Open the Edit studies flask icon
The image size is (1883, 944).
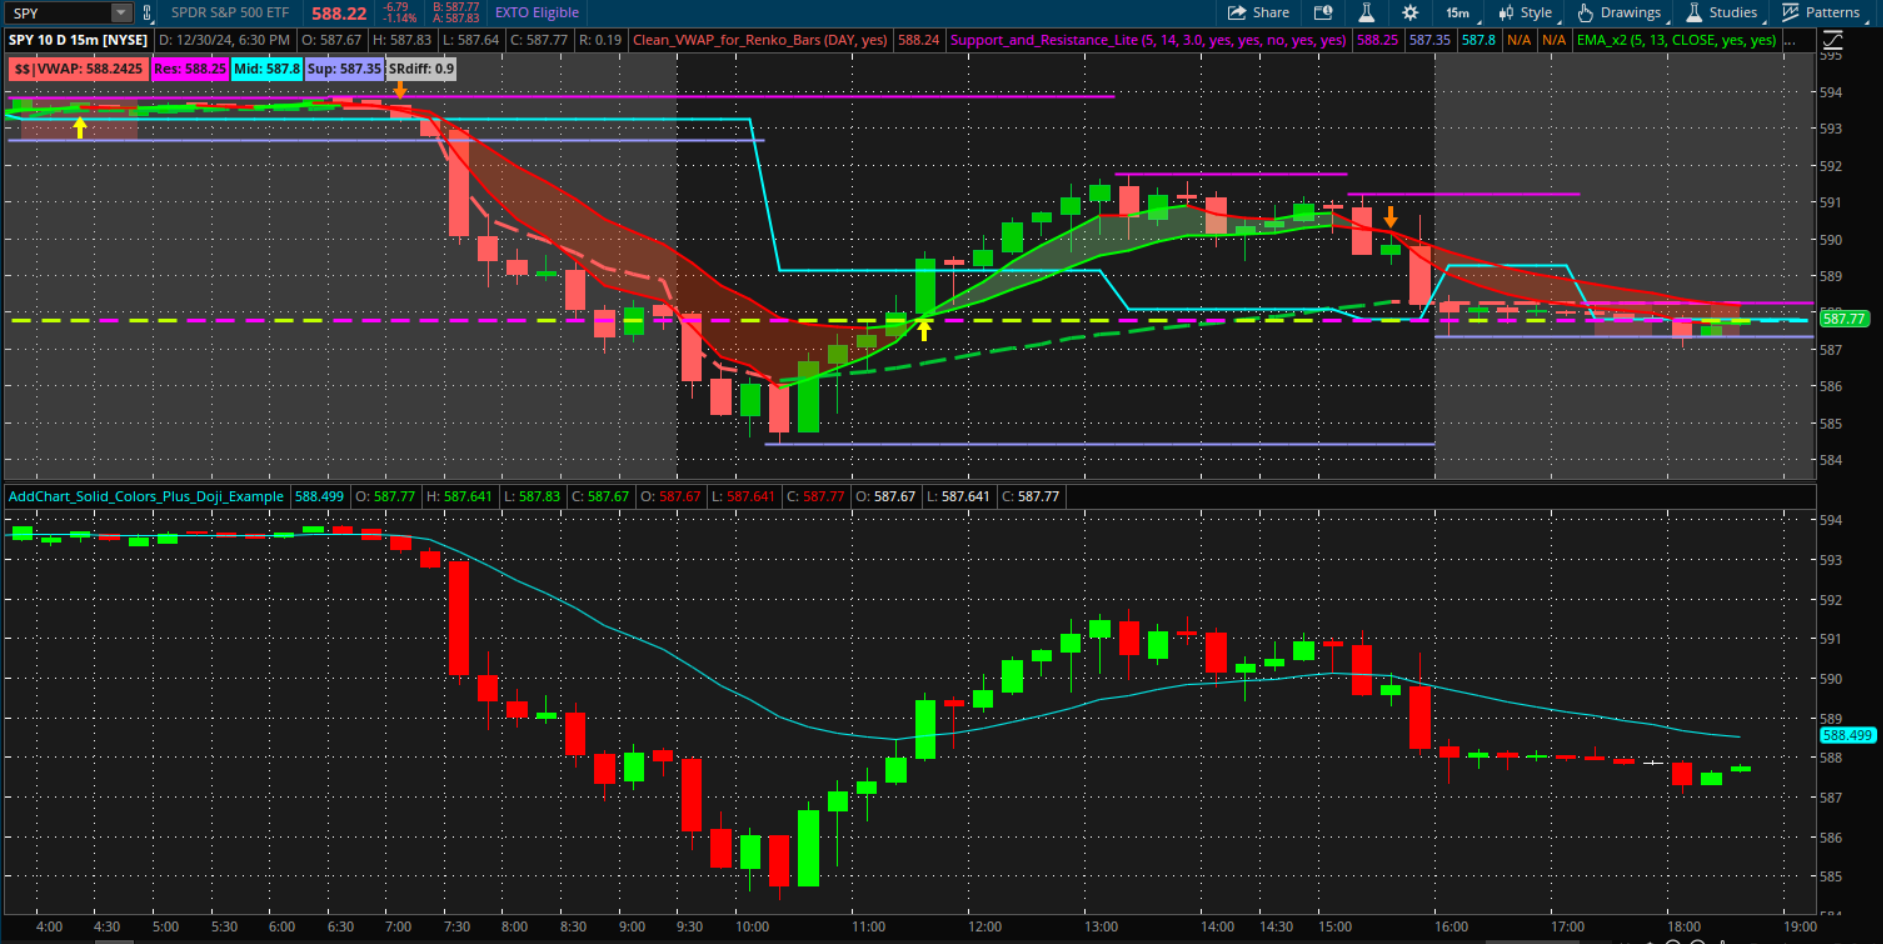1366,13
